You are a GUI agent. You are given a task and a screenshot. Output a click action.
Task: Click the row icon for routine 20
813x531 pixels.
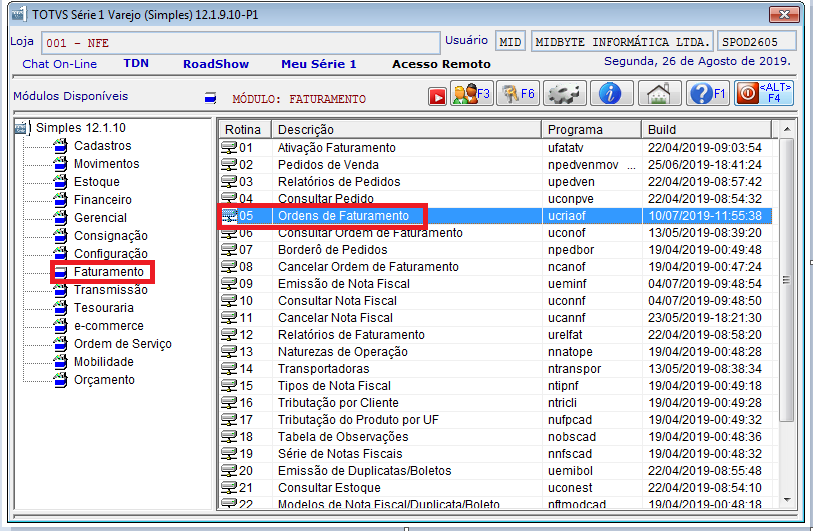(229, 471)
